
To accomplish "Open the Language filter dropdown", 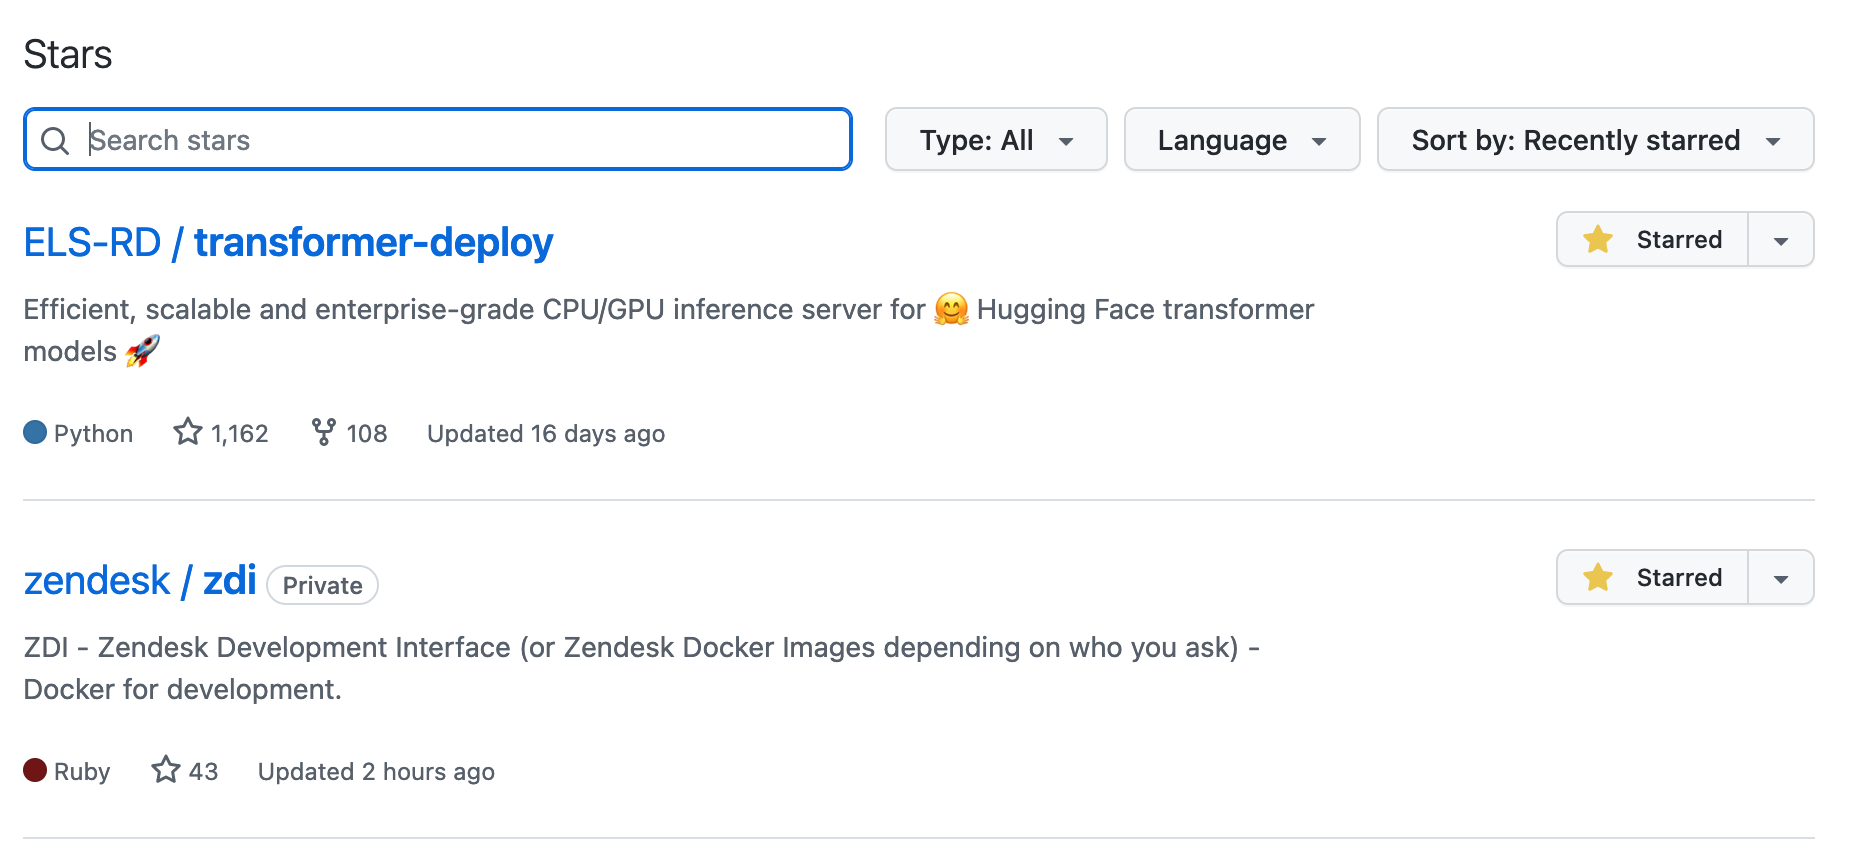I will pos(1242,139).
